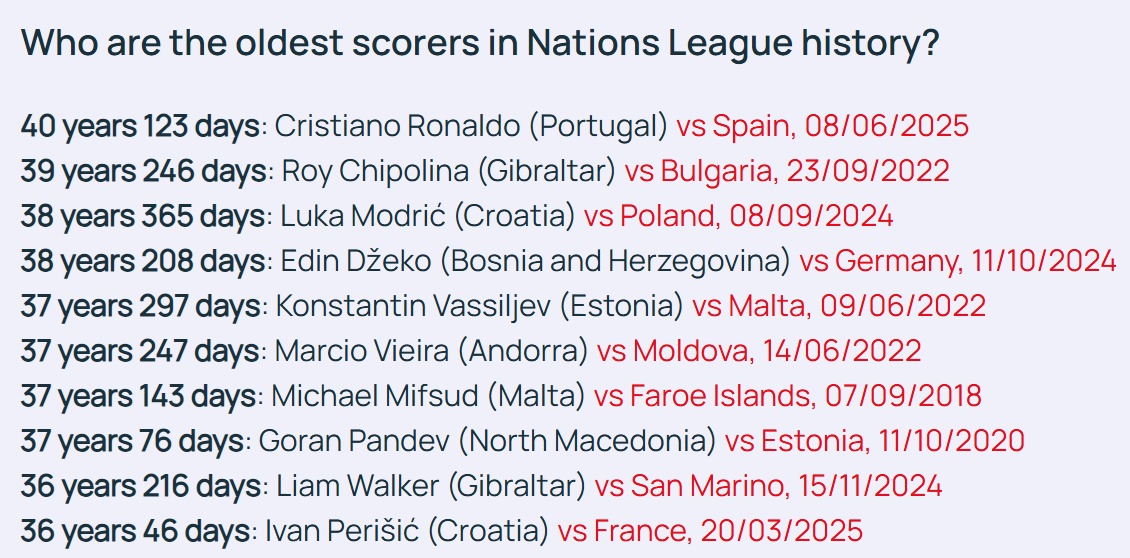
Task: Click the name Konstantin Vassiljev (Estonia)
Action: click(479, 306)
